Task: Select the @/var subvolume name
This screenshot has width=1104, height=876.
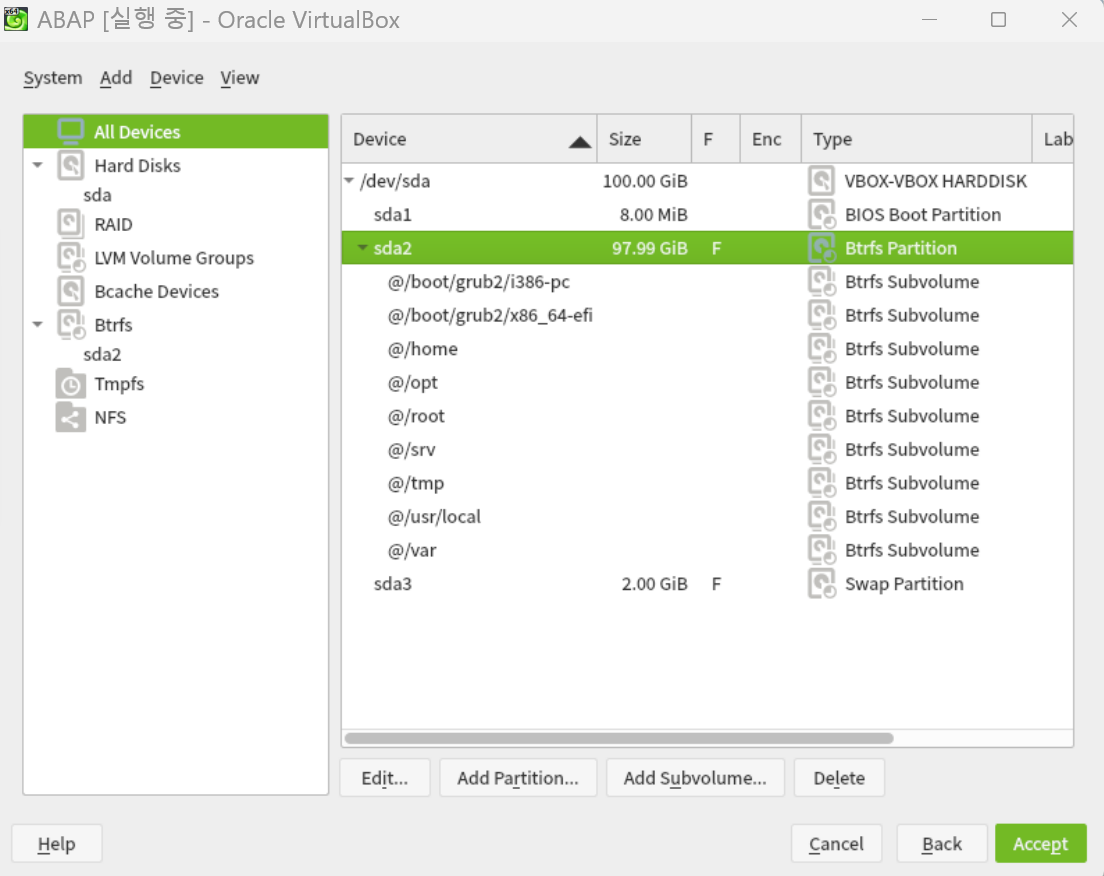Action: coord(412,550)
